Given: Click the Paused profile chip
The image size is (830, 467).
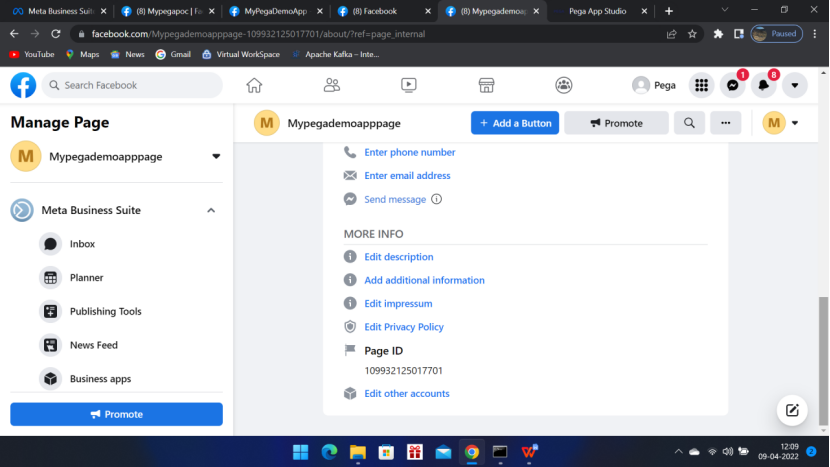Looking at the screenshot, I should (777, 34).
